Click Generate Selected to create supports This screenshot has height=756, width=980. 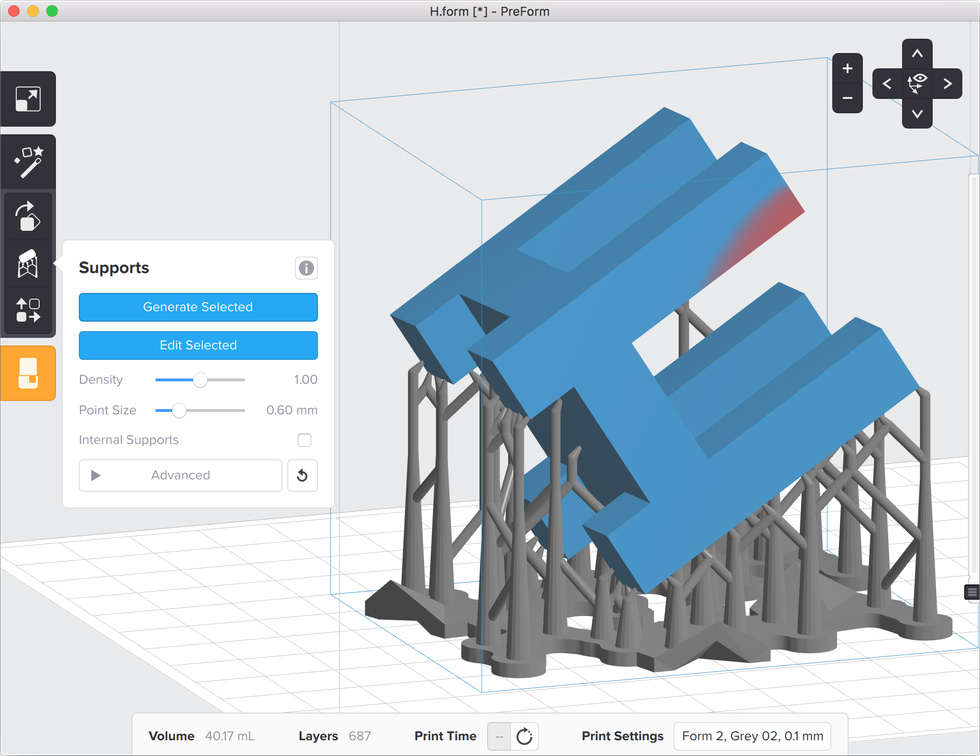198,307
